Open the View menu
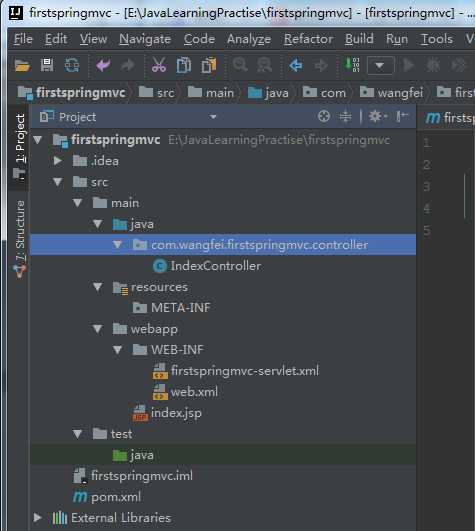 (x=93, y=39)
